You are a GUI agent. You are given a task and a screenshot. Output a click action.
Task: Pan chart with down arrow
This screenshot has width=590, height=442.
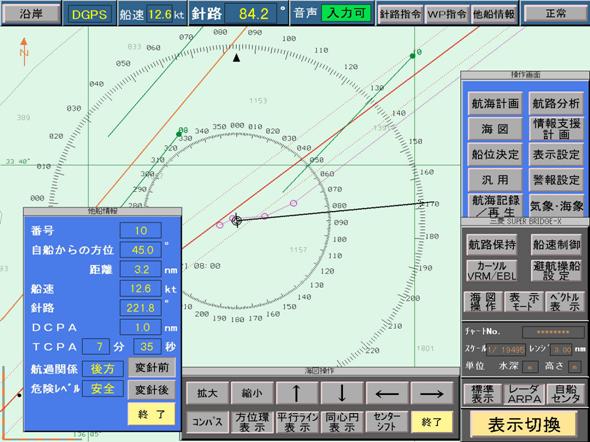point(342,393)
